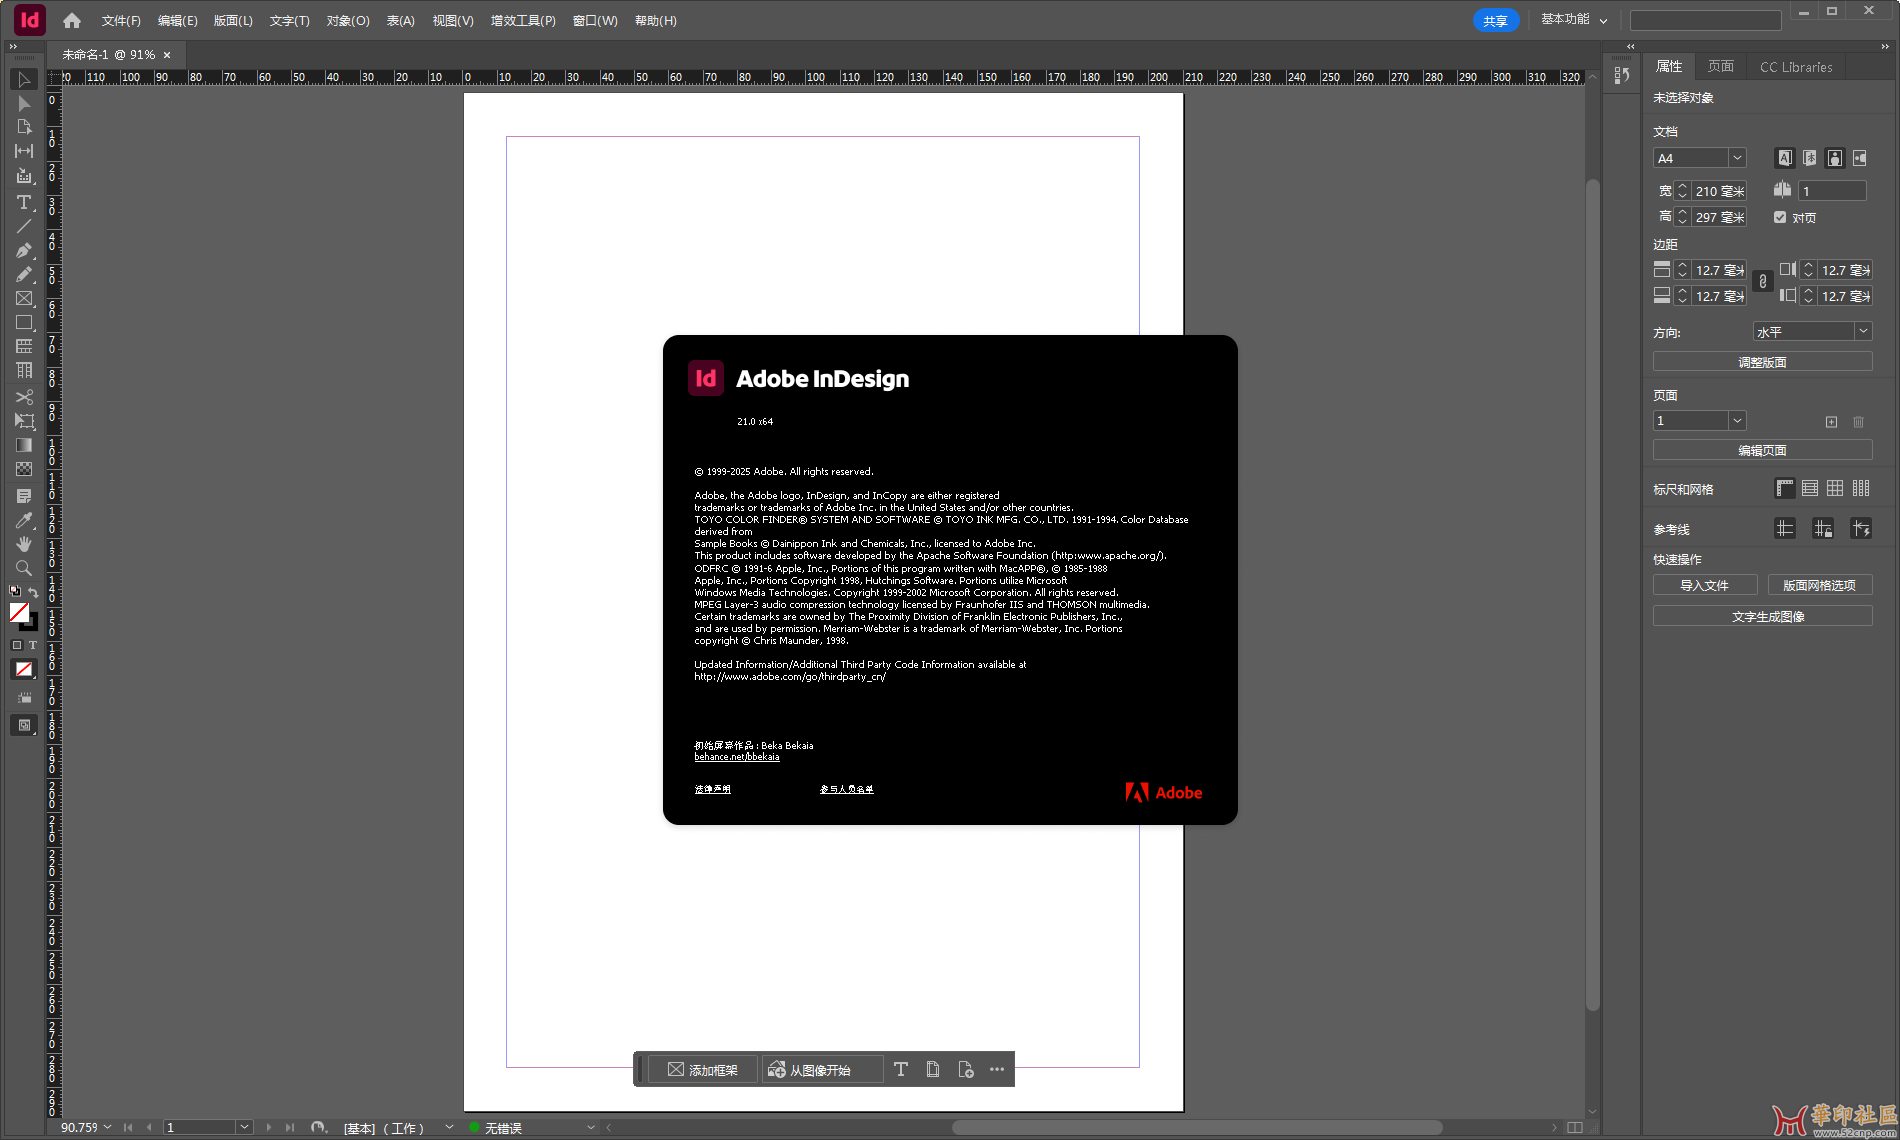1900x1140 pixels.
Task: Select the Hand tool
Action: click(x=24, y=544)
